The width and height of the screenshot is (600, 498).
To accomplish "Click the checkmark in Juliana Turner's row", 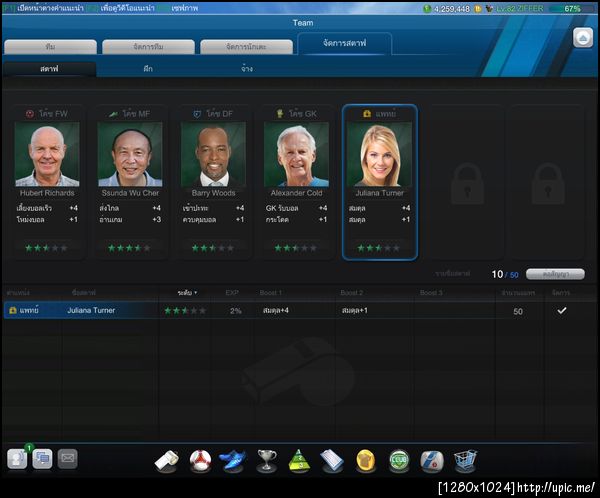I will point(561,311).
